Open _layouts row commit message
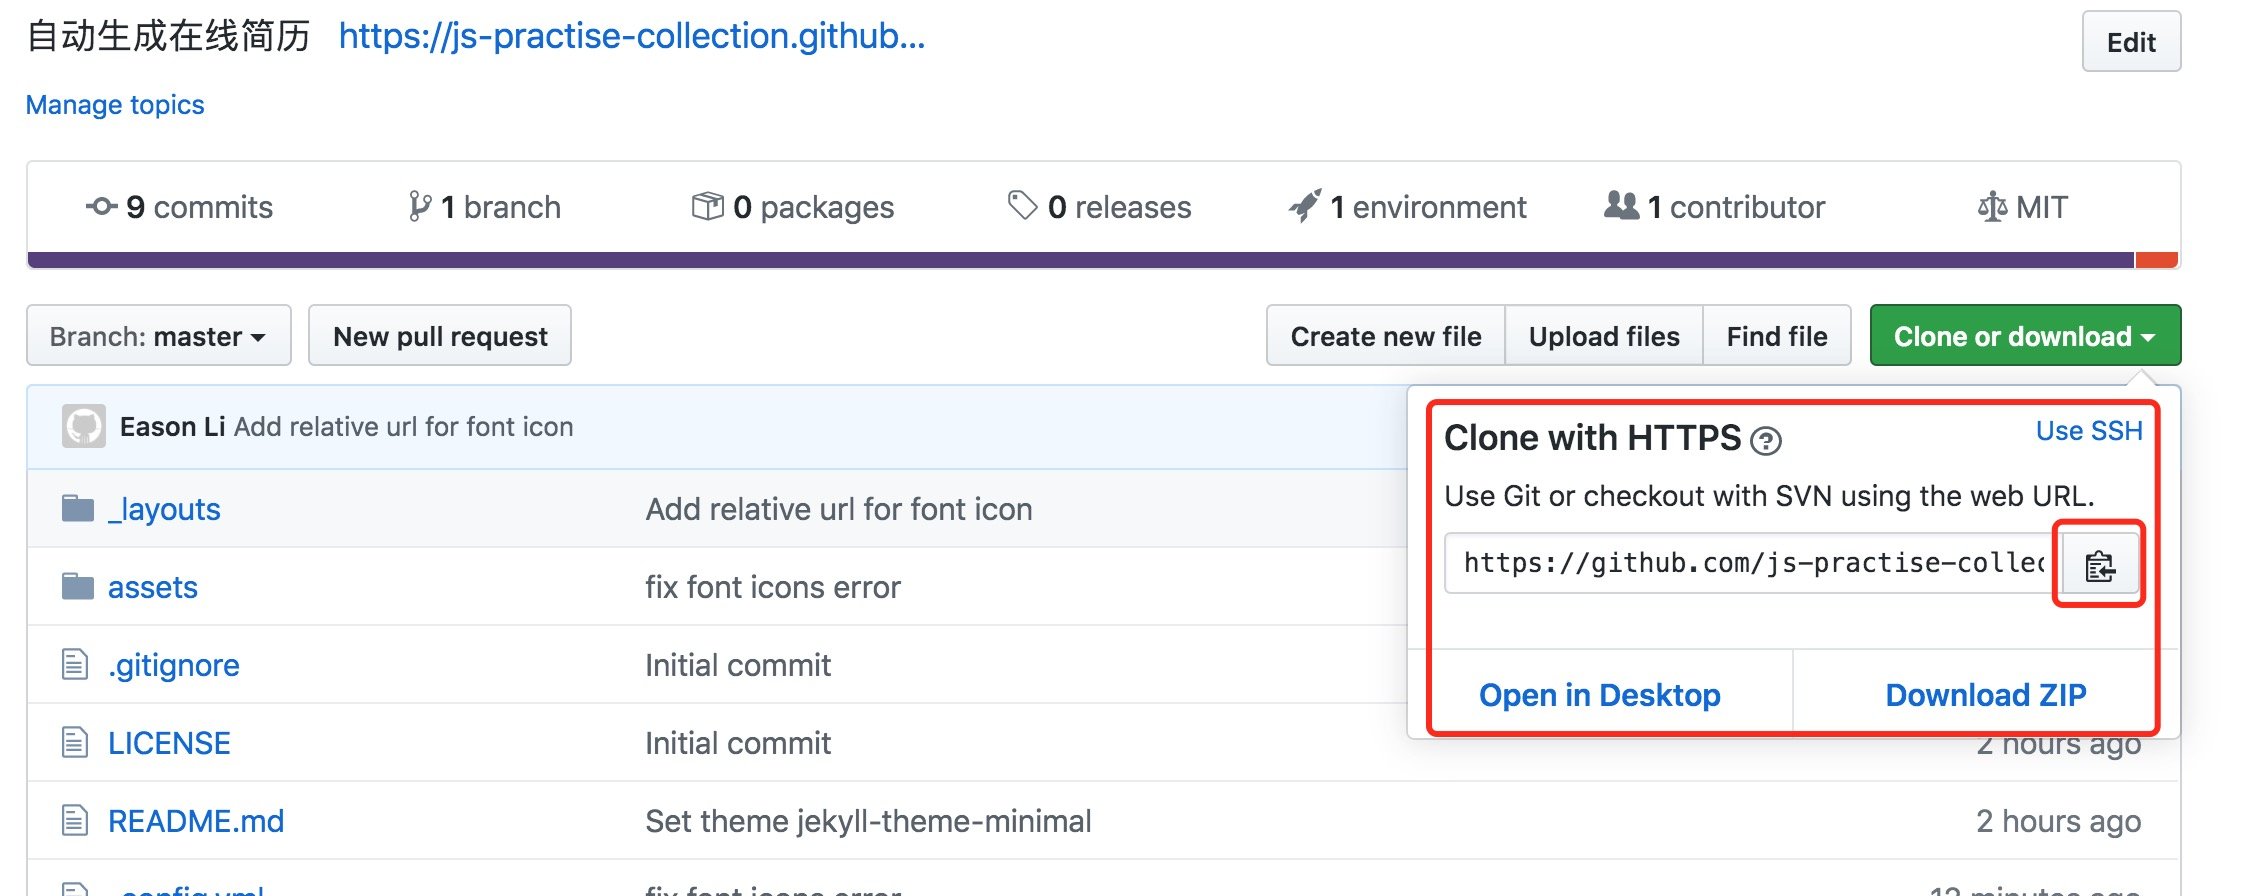2266x896 pixels. (839, 509)
